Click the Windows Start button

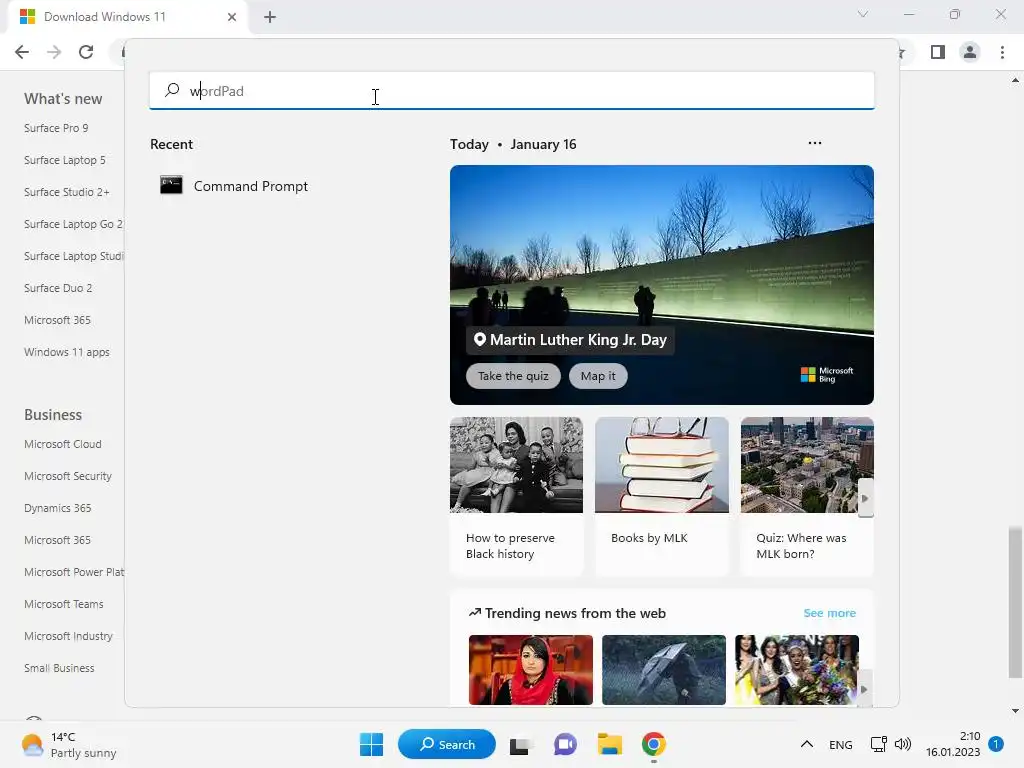click(x=371, y=744)
